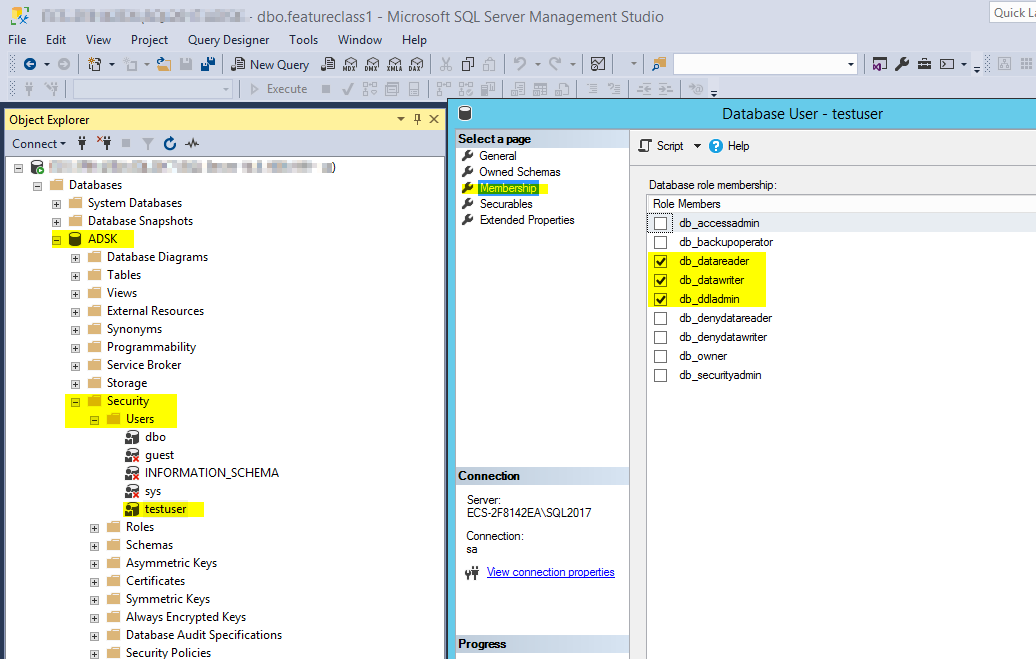Select the Owned Schemas page
Viewport: 1036px width, 659px height.
pos(519,172)
